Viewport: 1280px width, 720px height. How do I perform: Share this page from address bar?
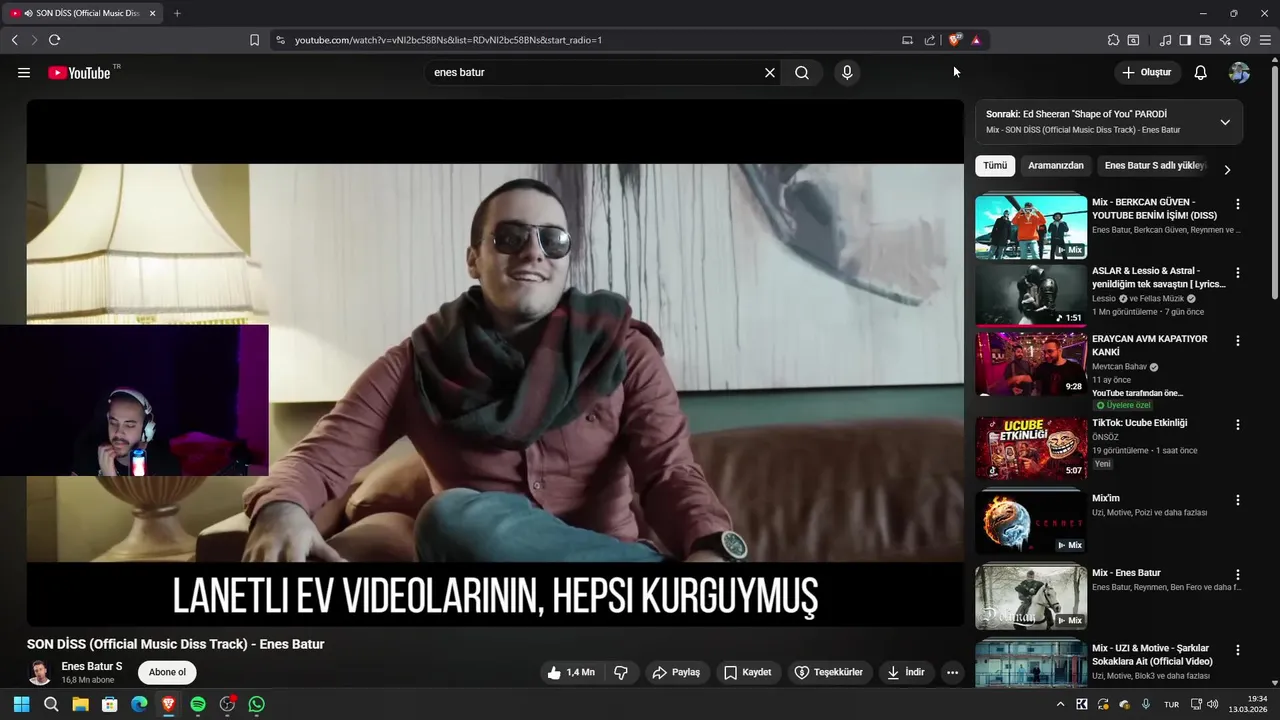pyautogui.click(x=930, y=40)
